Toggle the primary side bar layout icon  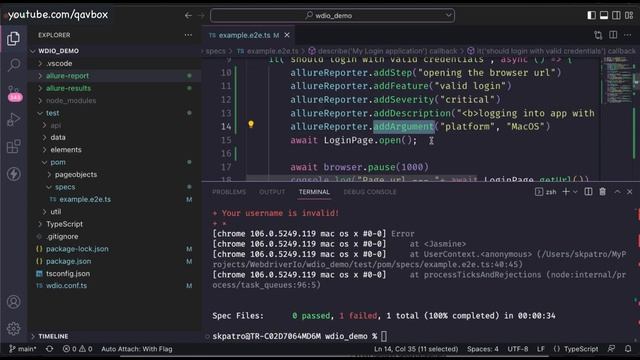(x=591, y=16)
